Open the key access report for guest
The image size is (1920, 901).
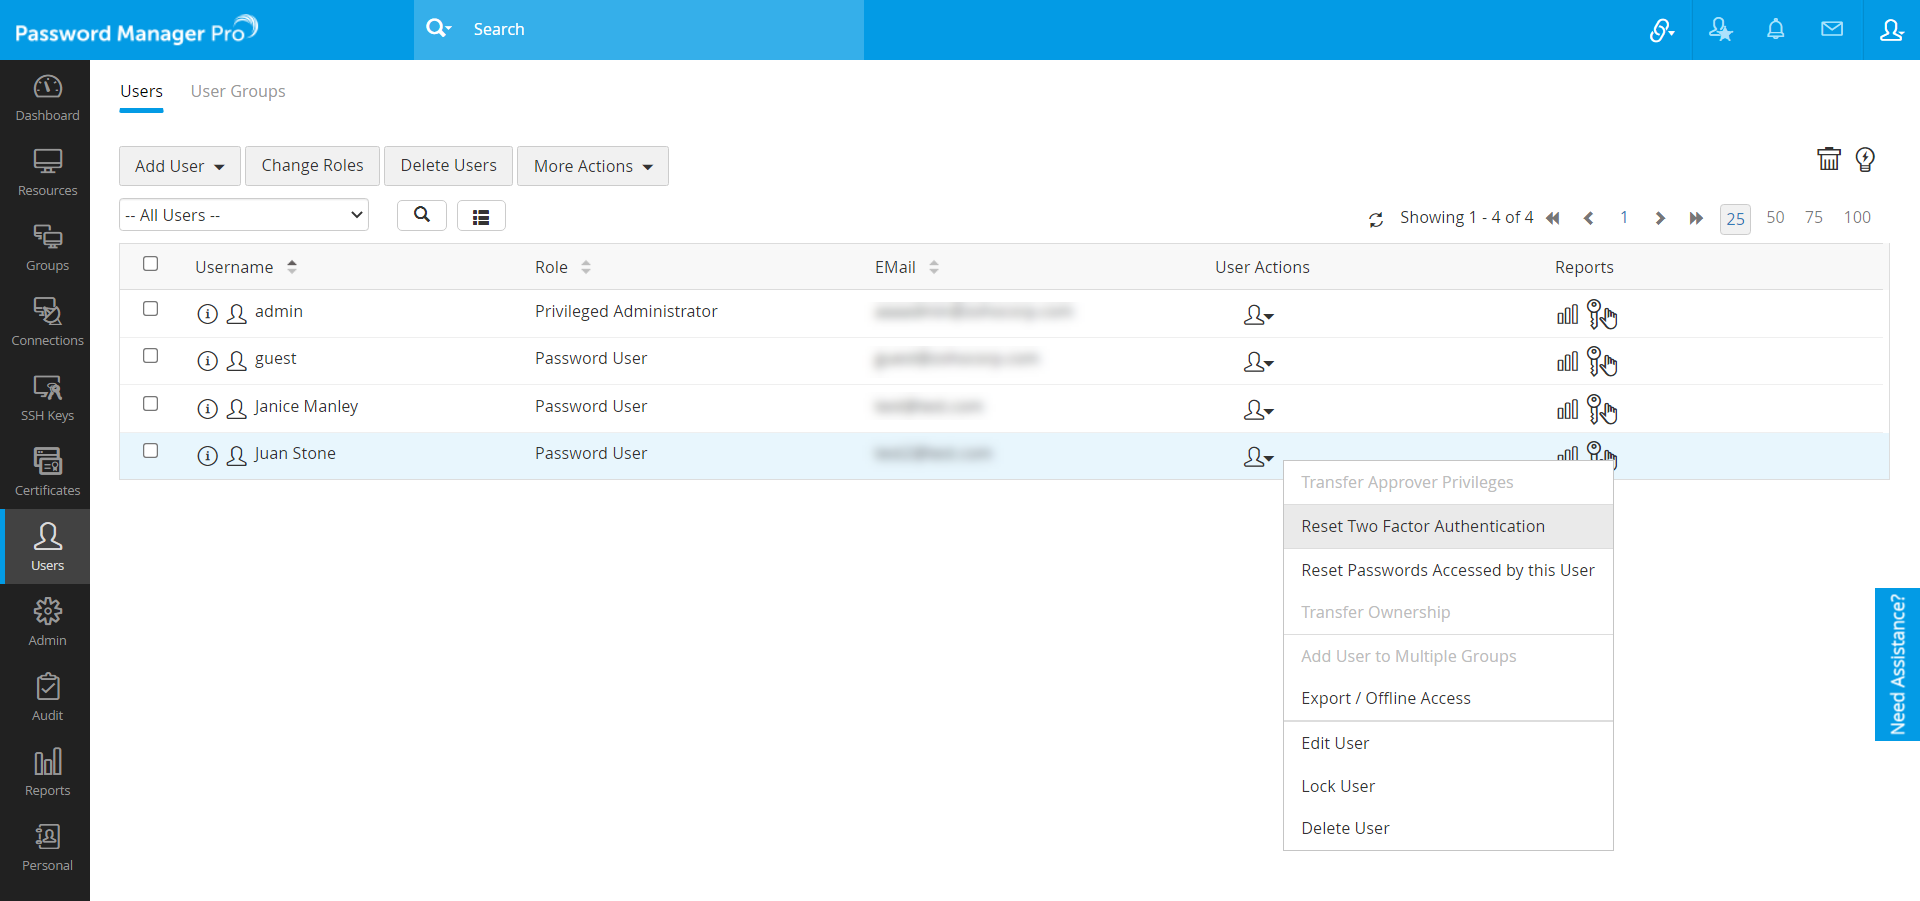coord(1602,362)
